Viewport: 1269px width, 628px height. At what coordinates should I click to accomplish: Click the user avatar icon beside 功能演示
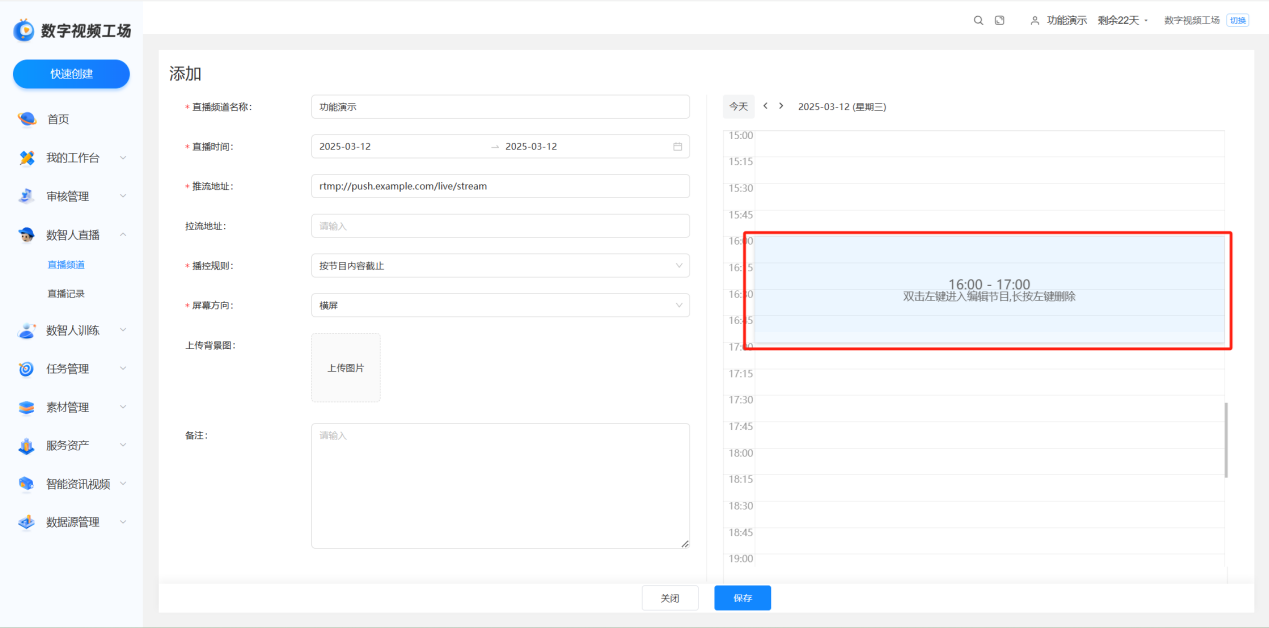[x=1034, y=20]
